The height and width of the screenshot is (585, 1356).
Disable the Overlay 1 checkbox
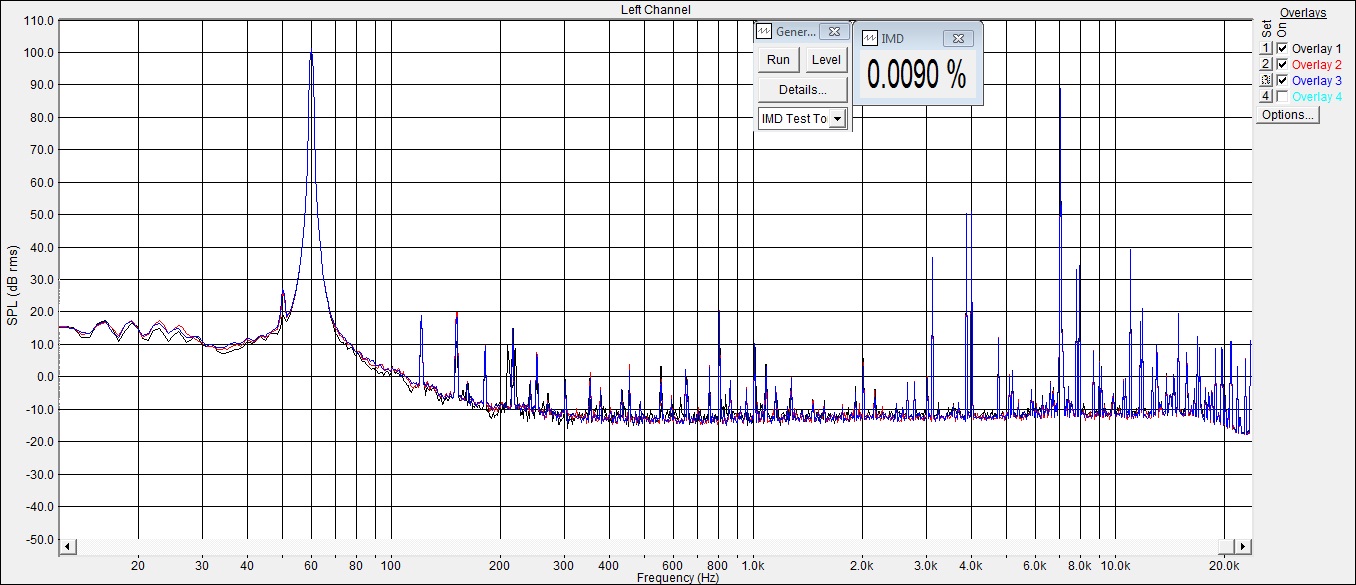(x=1282, y=48)
